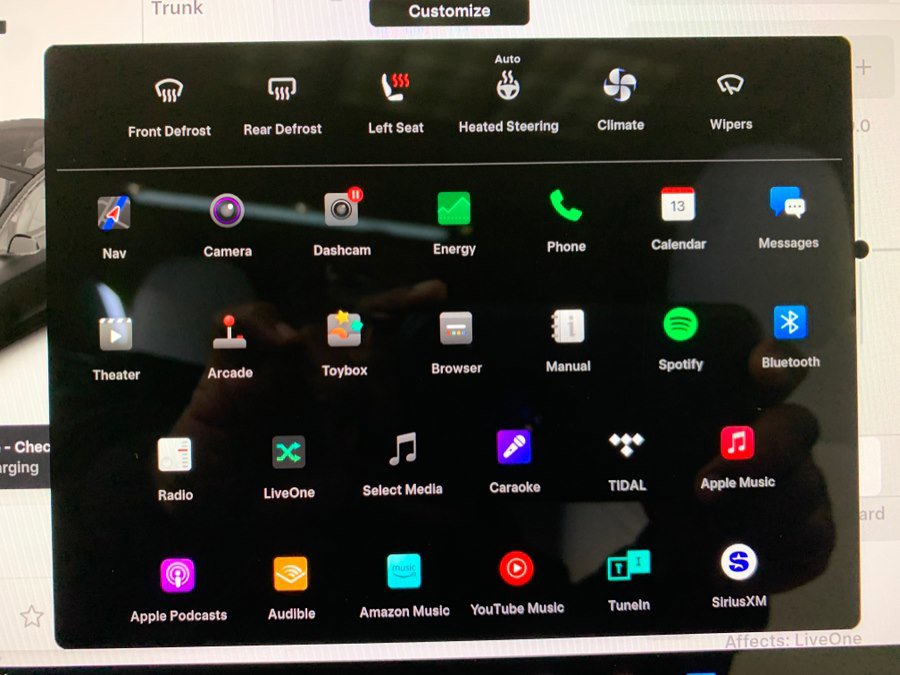Tap the Trunk label
Viewport: 900px width, 675px height.
point(177,7)
